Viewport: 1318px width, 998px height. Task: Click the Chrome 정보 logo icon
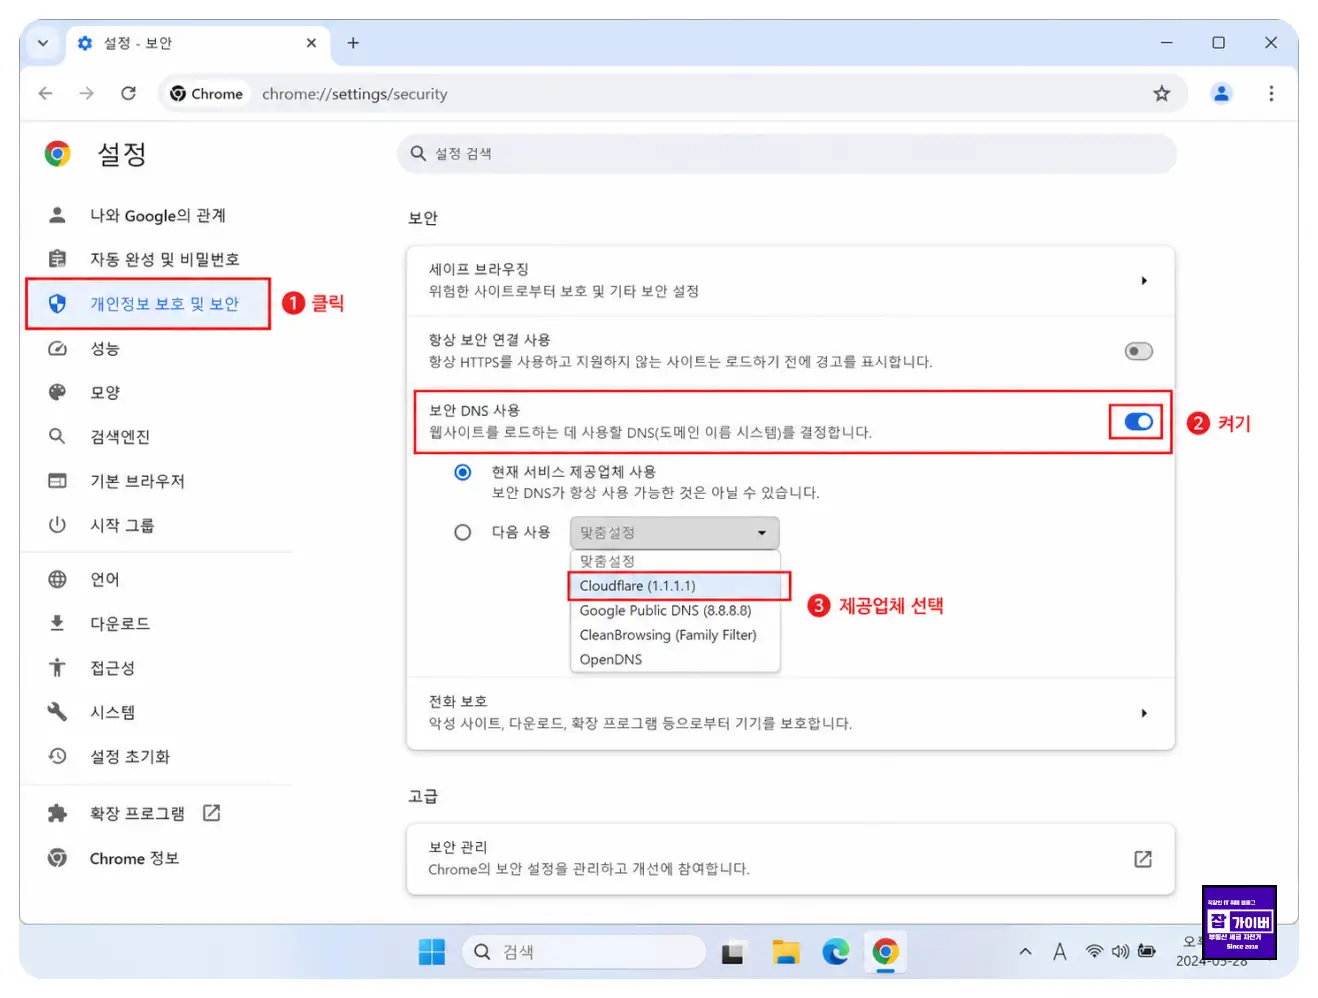coord(57,858)
